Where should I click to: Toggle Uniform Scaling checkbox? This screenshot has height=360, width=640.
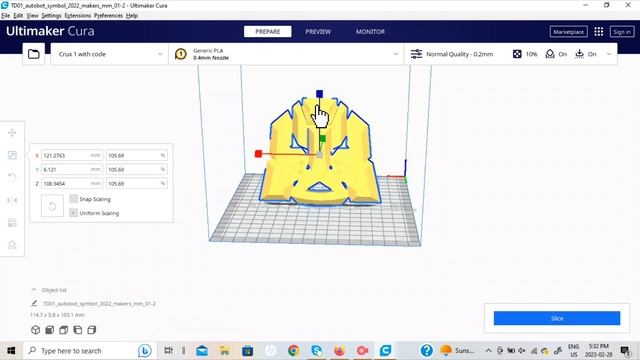point(73,213)
